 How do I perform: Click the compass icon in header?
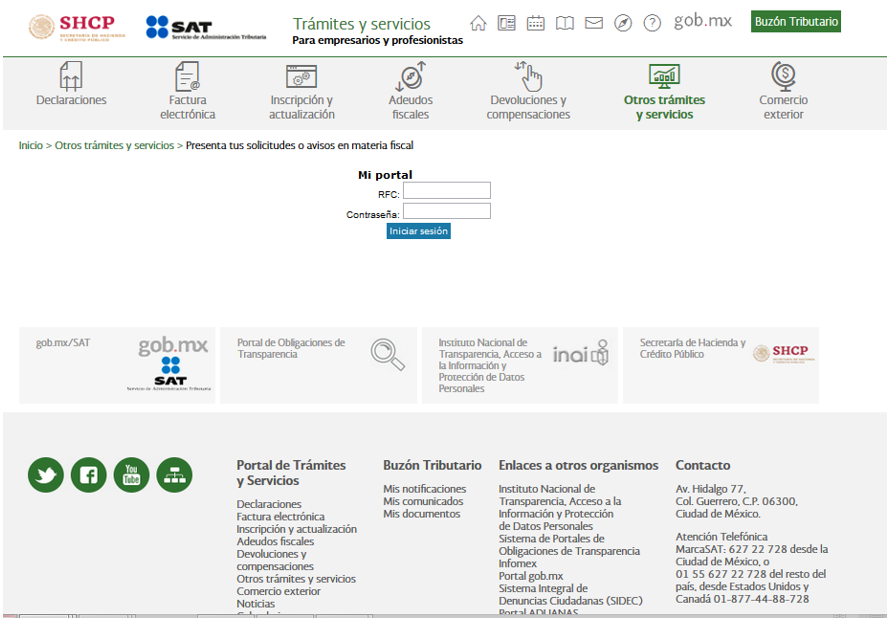623,23
